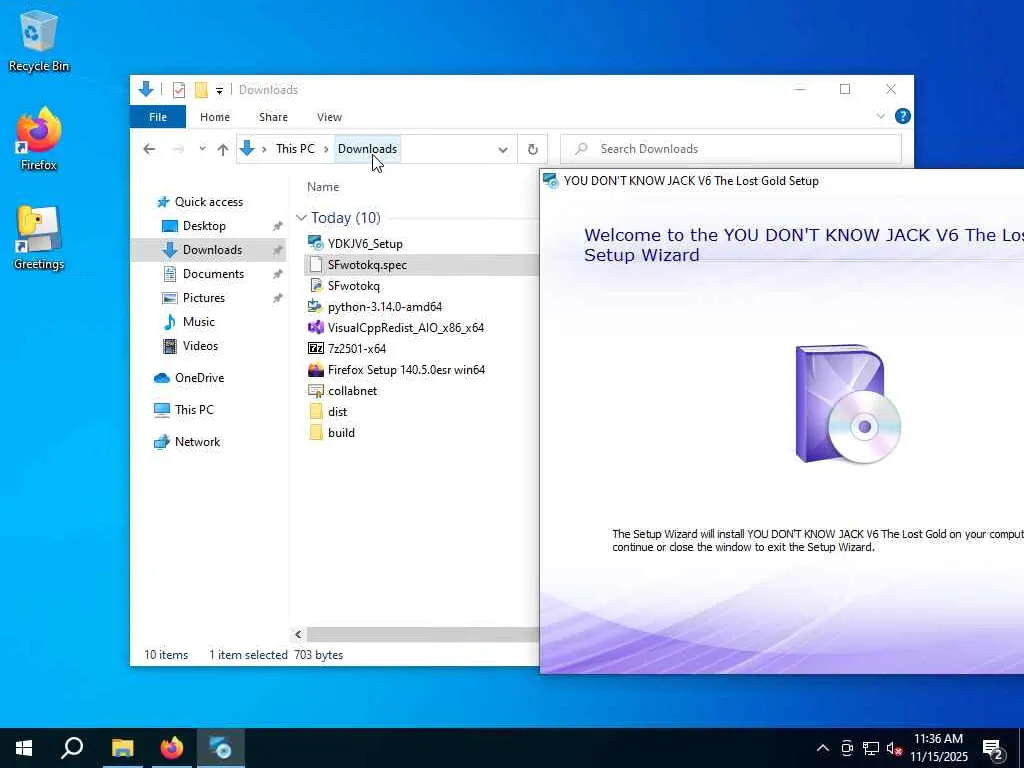
Task: Click the Downloads arrow icon in the title bar
Action: [146, 89]
